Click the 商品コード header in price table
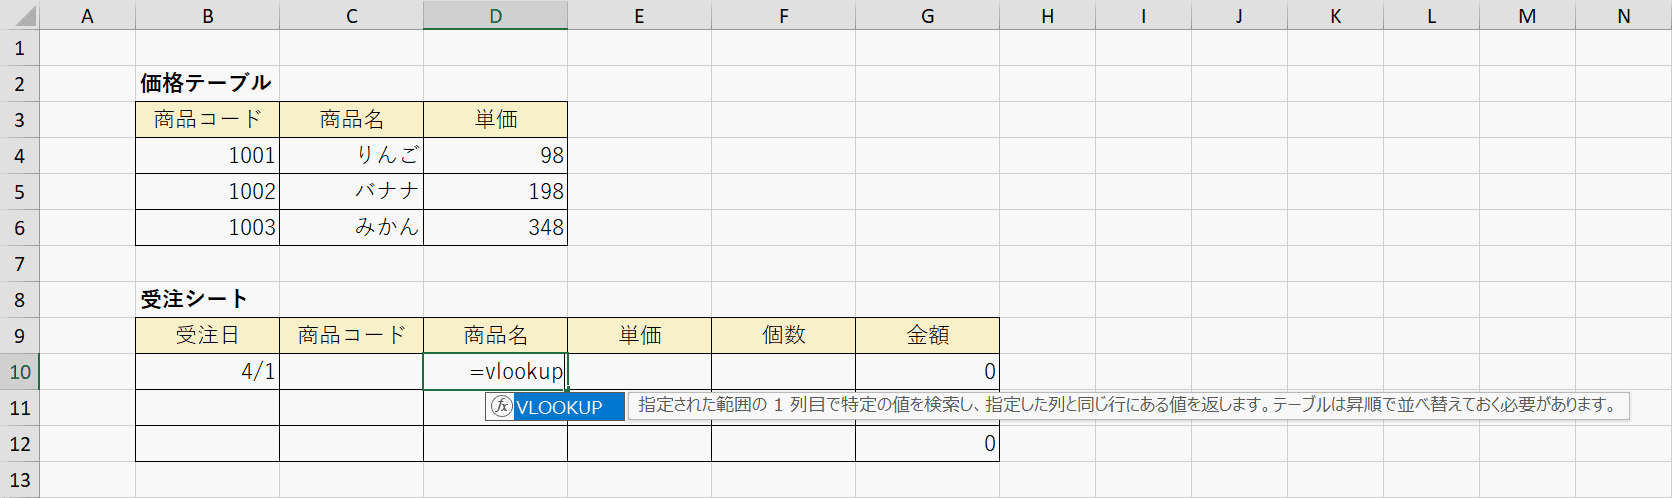1672x498 pixels. pyautogui.click(x=207, y=119)
